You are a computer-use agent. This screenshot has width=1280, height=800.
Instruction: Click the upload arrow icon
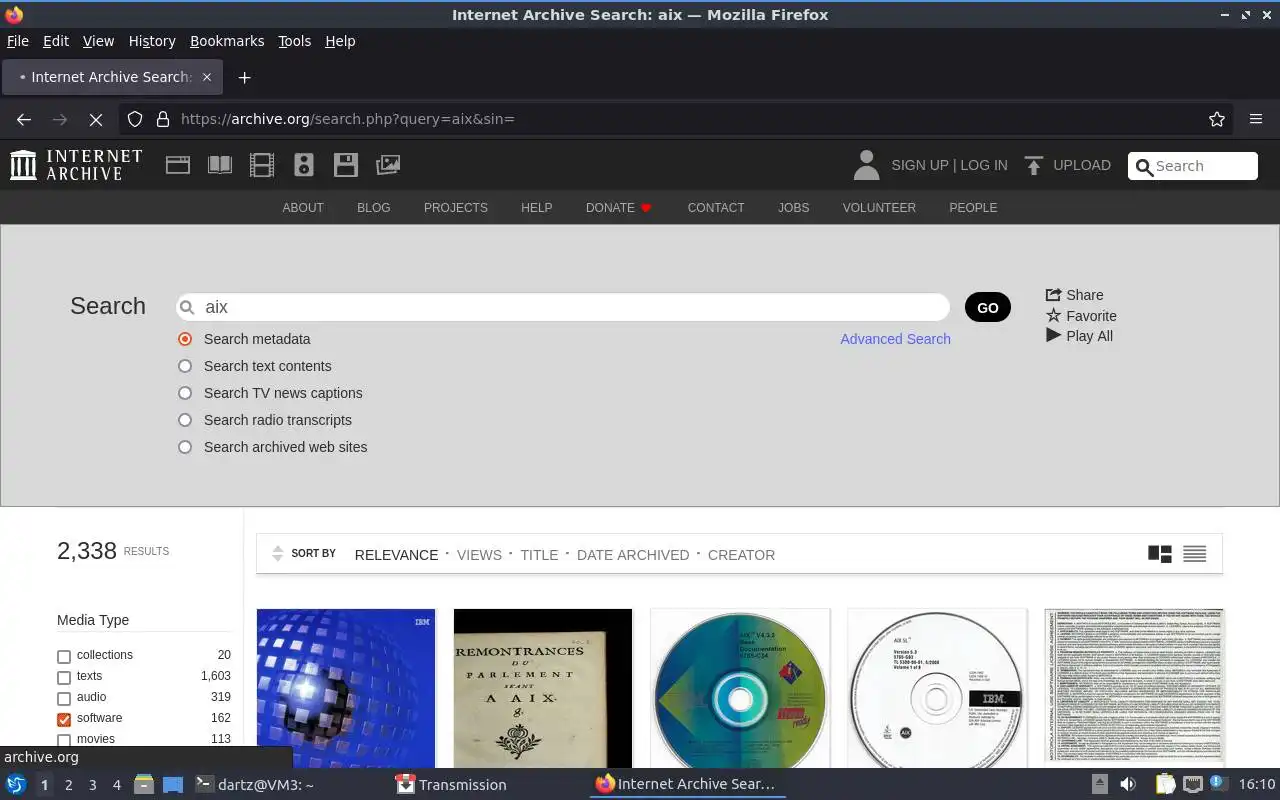(x=1034, y=165)
